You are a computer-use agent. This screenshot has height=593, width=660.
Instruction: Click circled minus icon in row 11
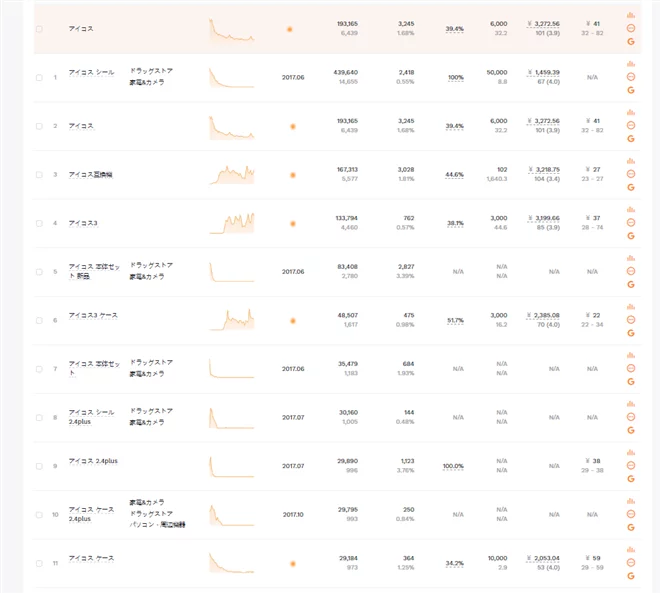(x=631, y=563)
